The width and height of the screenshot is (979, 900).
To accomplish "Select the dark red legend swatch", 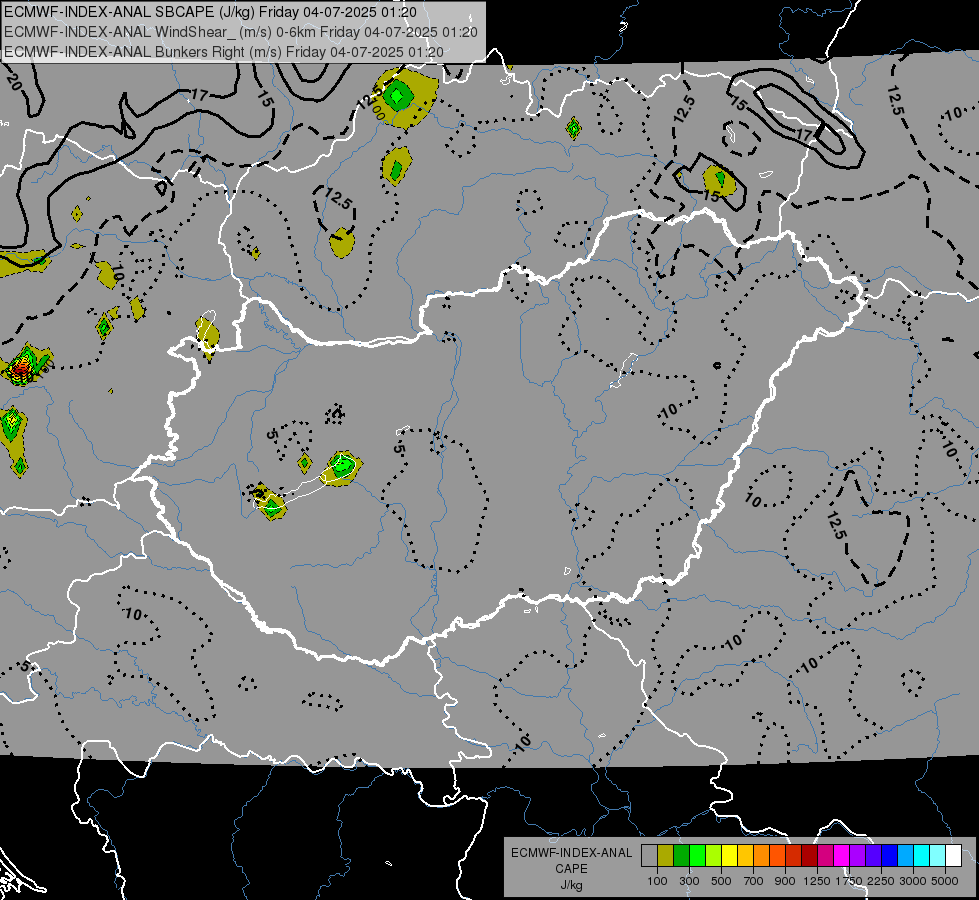I will pos(809,855).
